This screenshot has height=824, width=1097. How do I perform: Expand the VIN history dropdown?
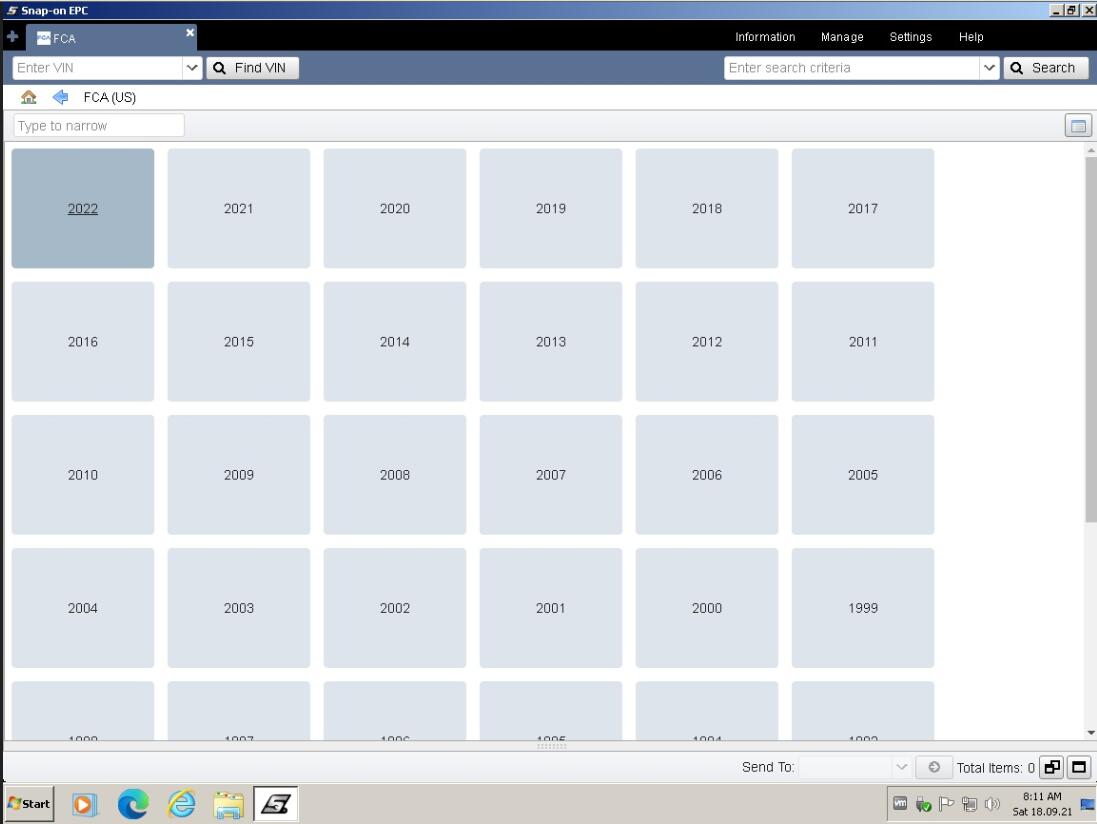pyautogui.click(x=192, y=68)
